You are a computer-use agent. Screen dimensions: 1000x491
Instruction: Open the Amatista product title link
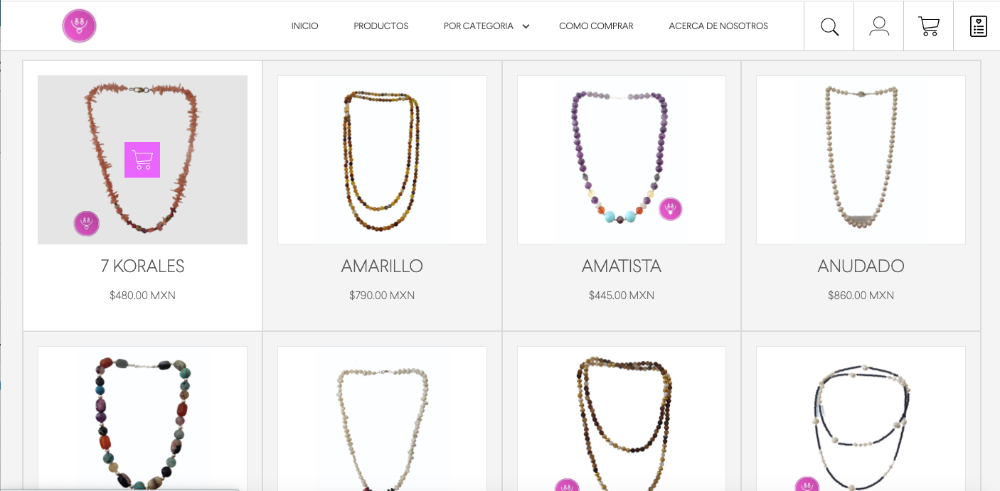(x=621, y=266)
